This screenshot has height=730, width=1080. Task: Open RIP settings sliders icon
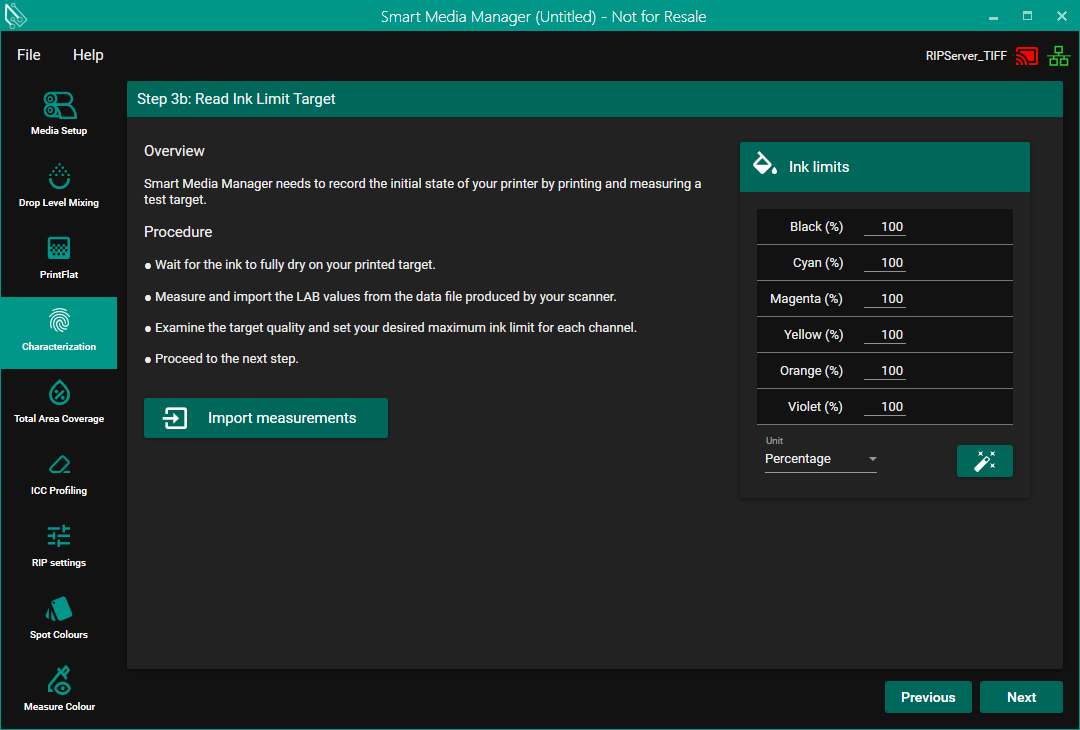point(59,537)
